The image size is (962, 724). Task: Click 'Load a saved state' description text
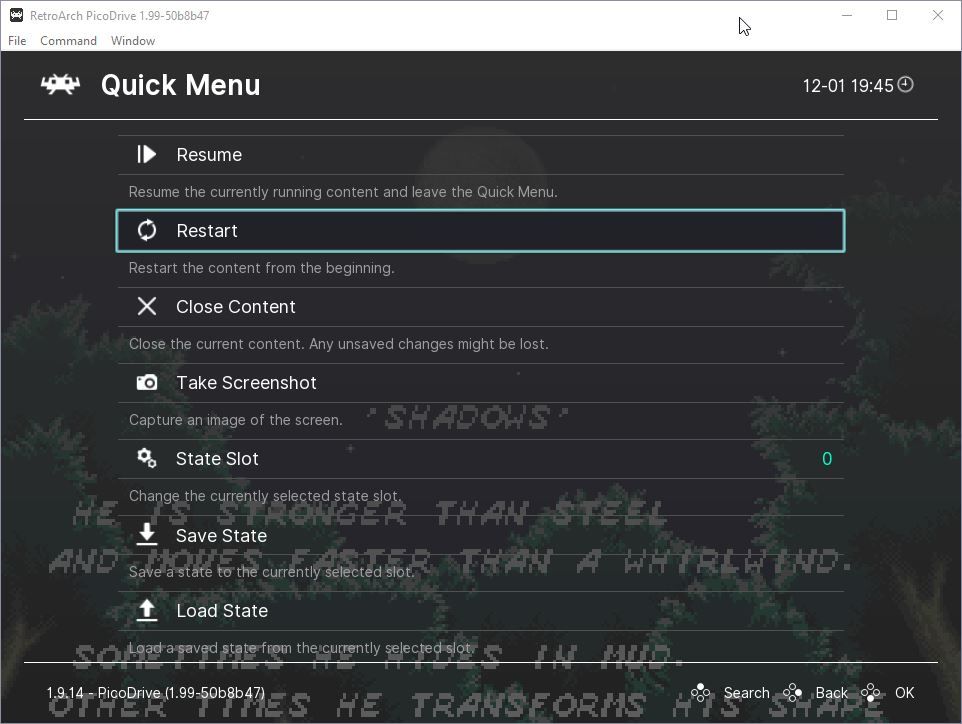click(x=301, y=648)
